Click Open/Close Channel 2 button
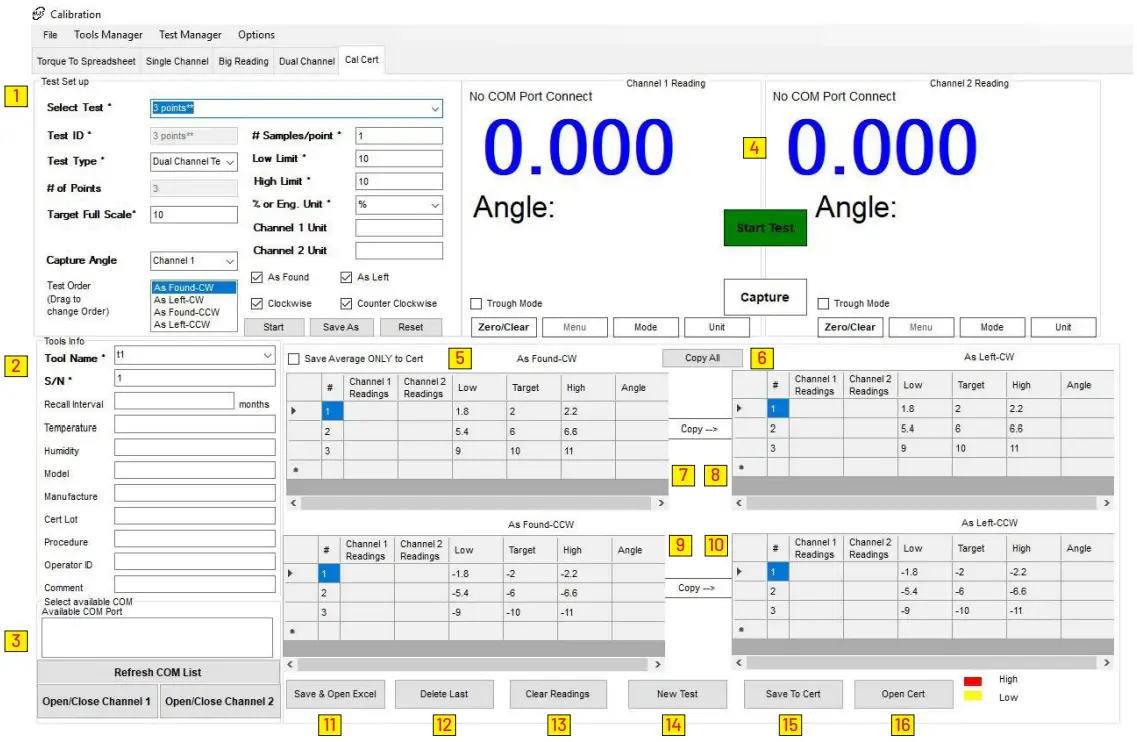 [220, 701]
